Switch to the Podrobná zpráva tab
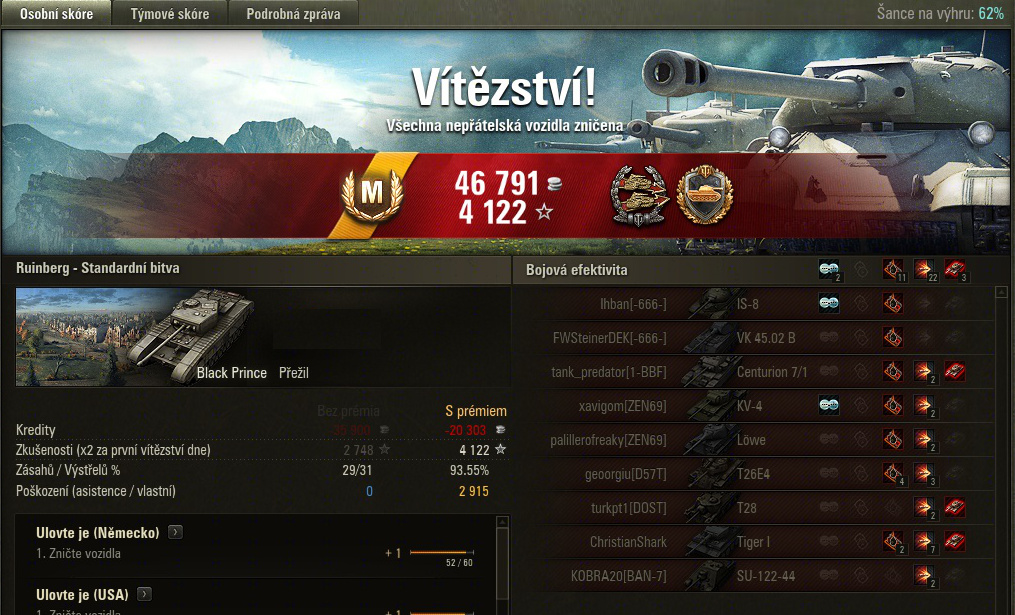1015x615 pixels. click(293, 14)
